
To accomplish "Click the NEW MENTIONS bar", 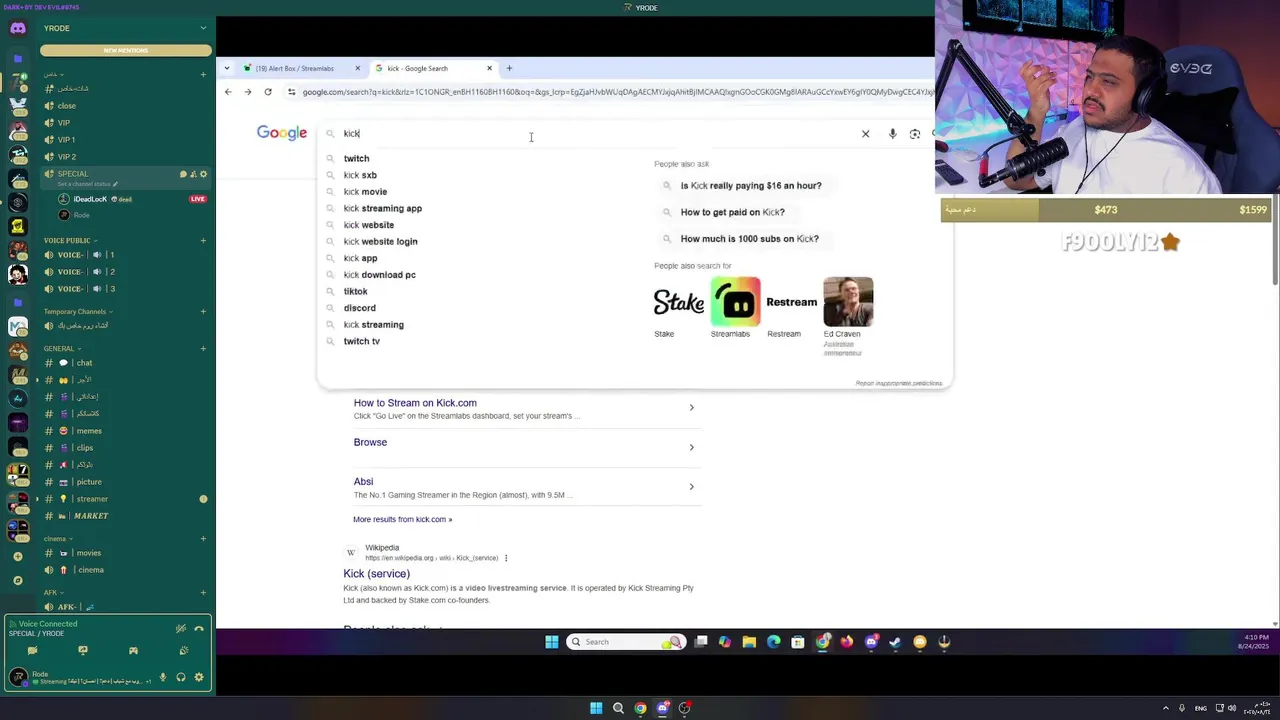I will [126, 50].
